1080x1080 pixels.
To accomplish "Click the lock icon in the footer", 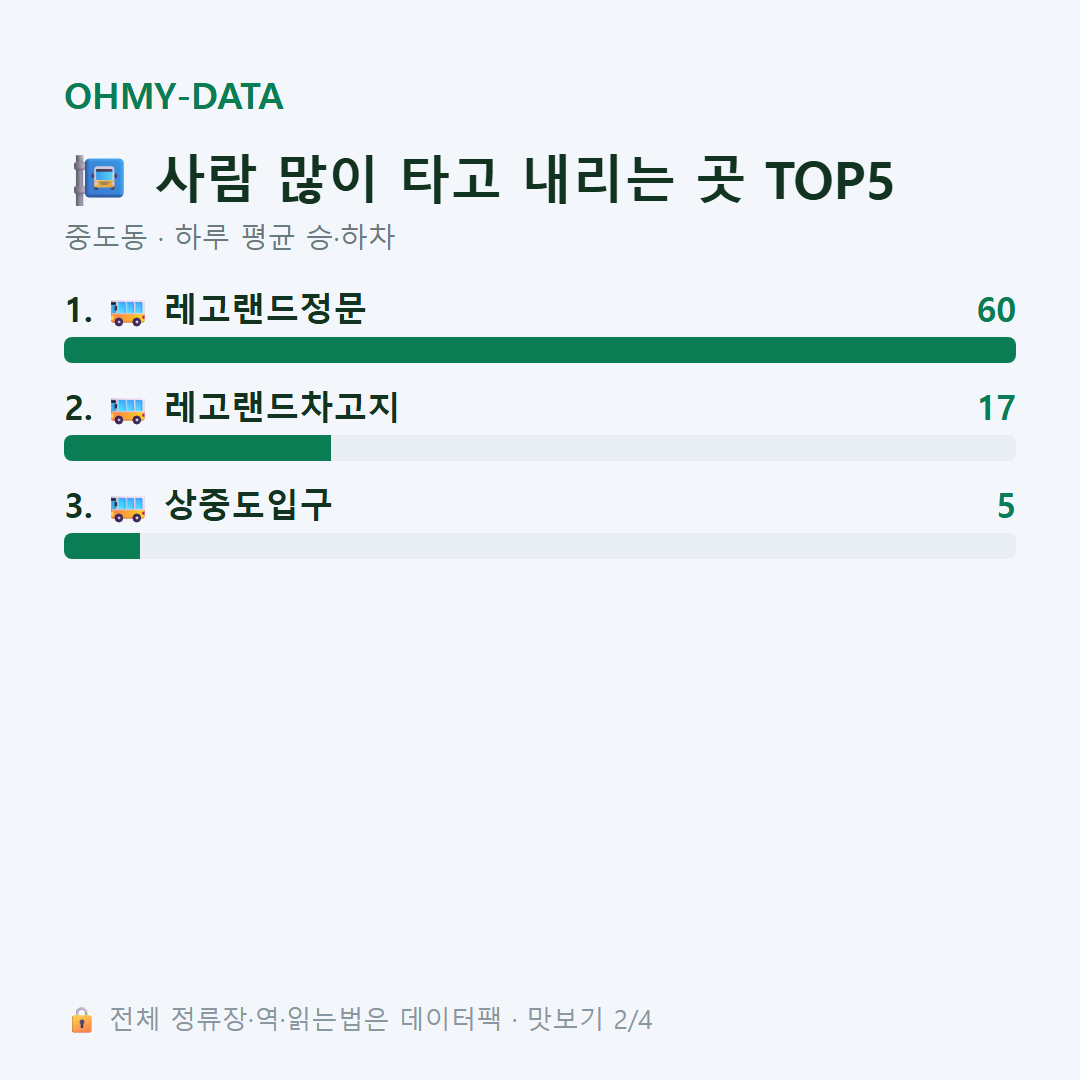I will click(x=81, y=1019).
